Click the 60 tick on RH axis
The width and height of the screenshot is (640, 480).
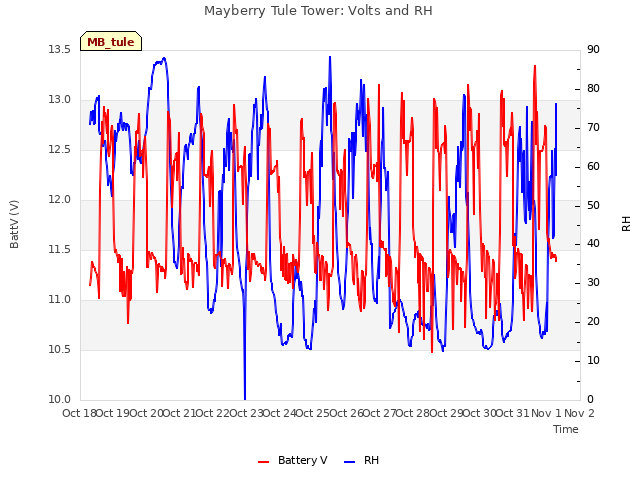(593, 167)
